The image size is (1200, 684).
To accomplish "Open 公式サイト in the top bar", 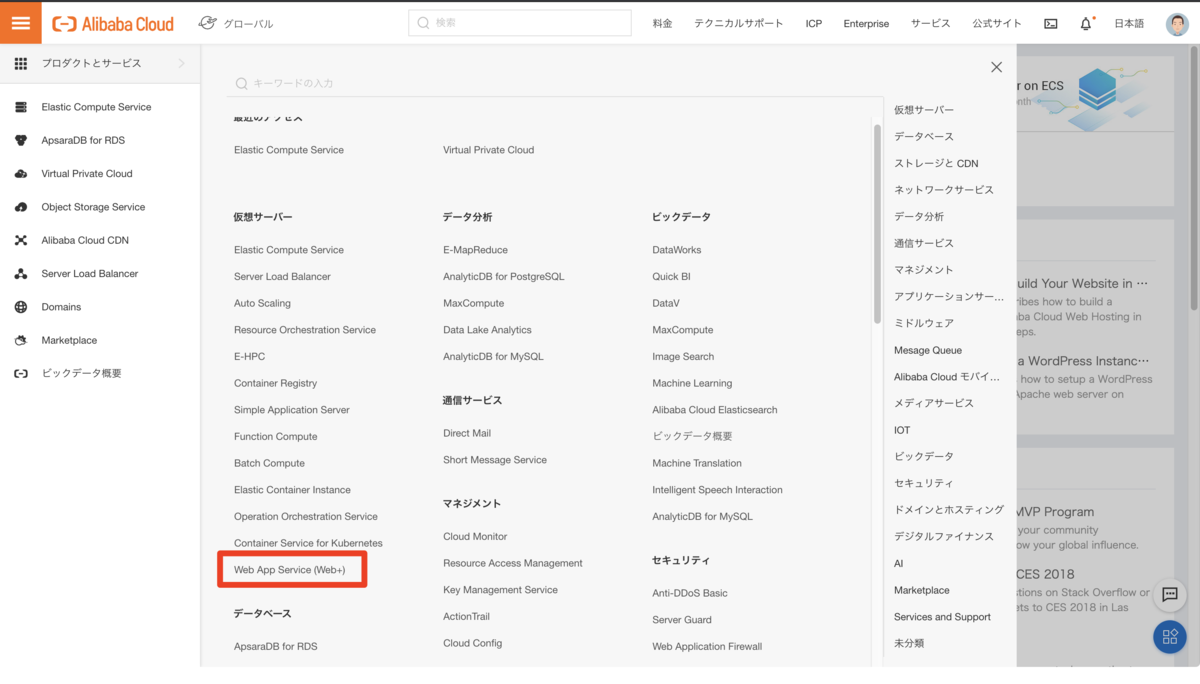I will pos(997,23).
